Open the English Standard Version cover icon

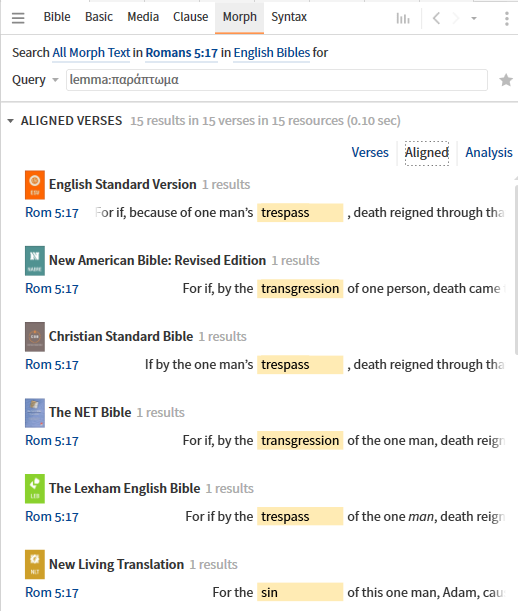click(x=35, y=185)
